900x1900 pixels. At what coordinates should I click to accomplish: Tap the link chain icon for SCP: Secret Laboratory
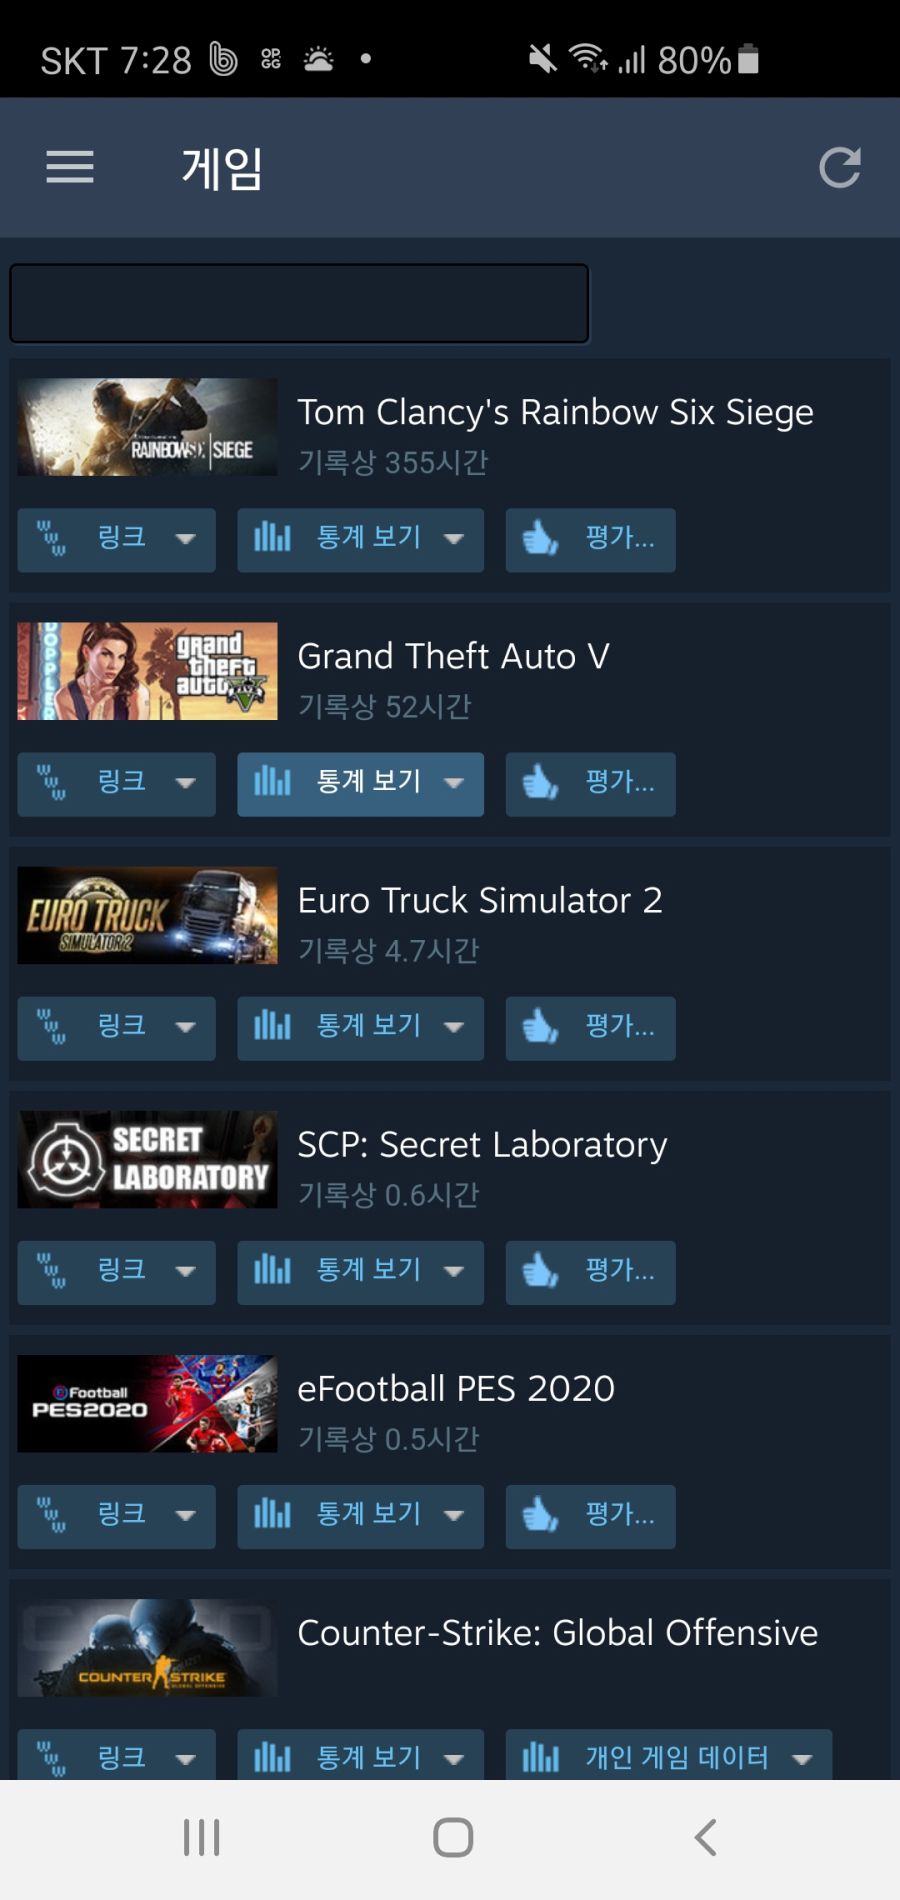(x=52, y=1270)
